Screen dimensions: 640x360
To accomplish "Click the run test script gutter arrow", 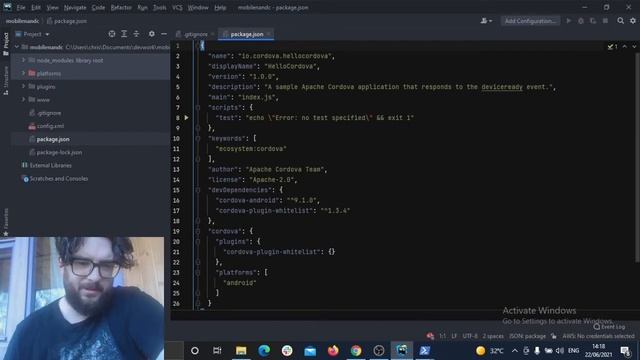I will pos(187,118).
